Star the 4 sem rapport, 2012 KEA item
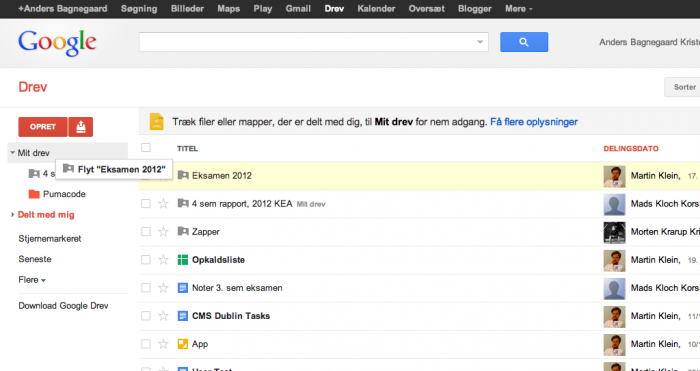This screenshot has width=700, height=371. point(163,204)
